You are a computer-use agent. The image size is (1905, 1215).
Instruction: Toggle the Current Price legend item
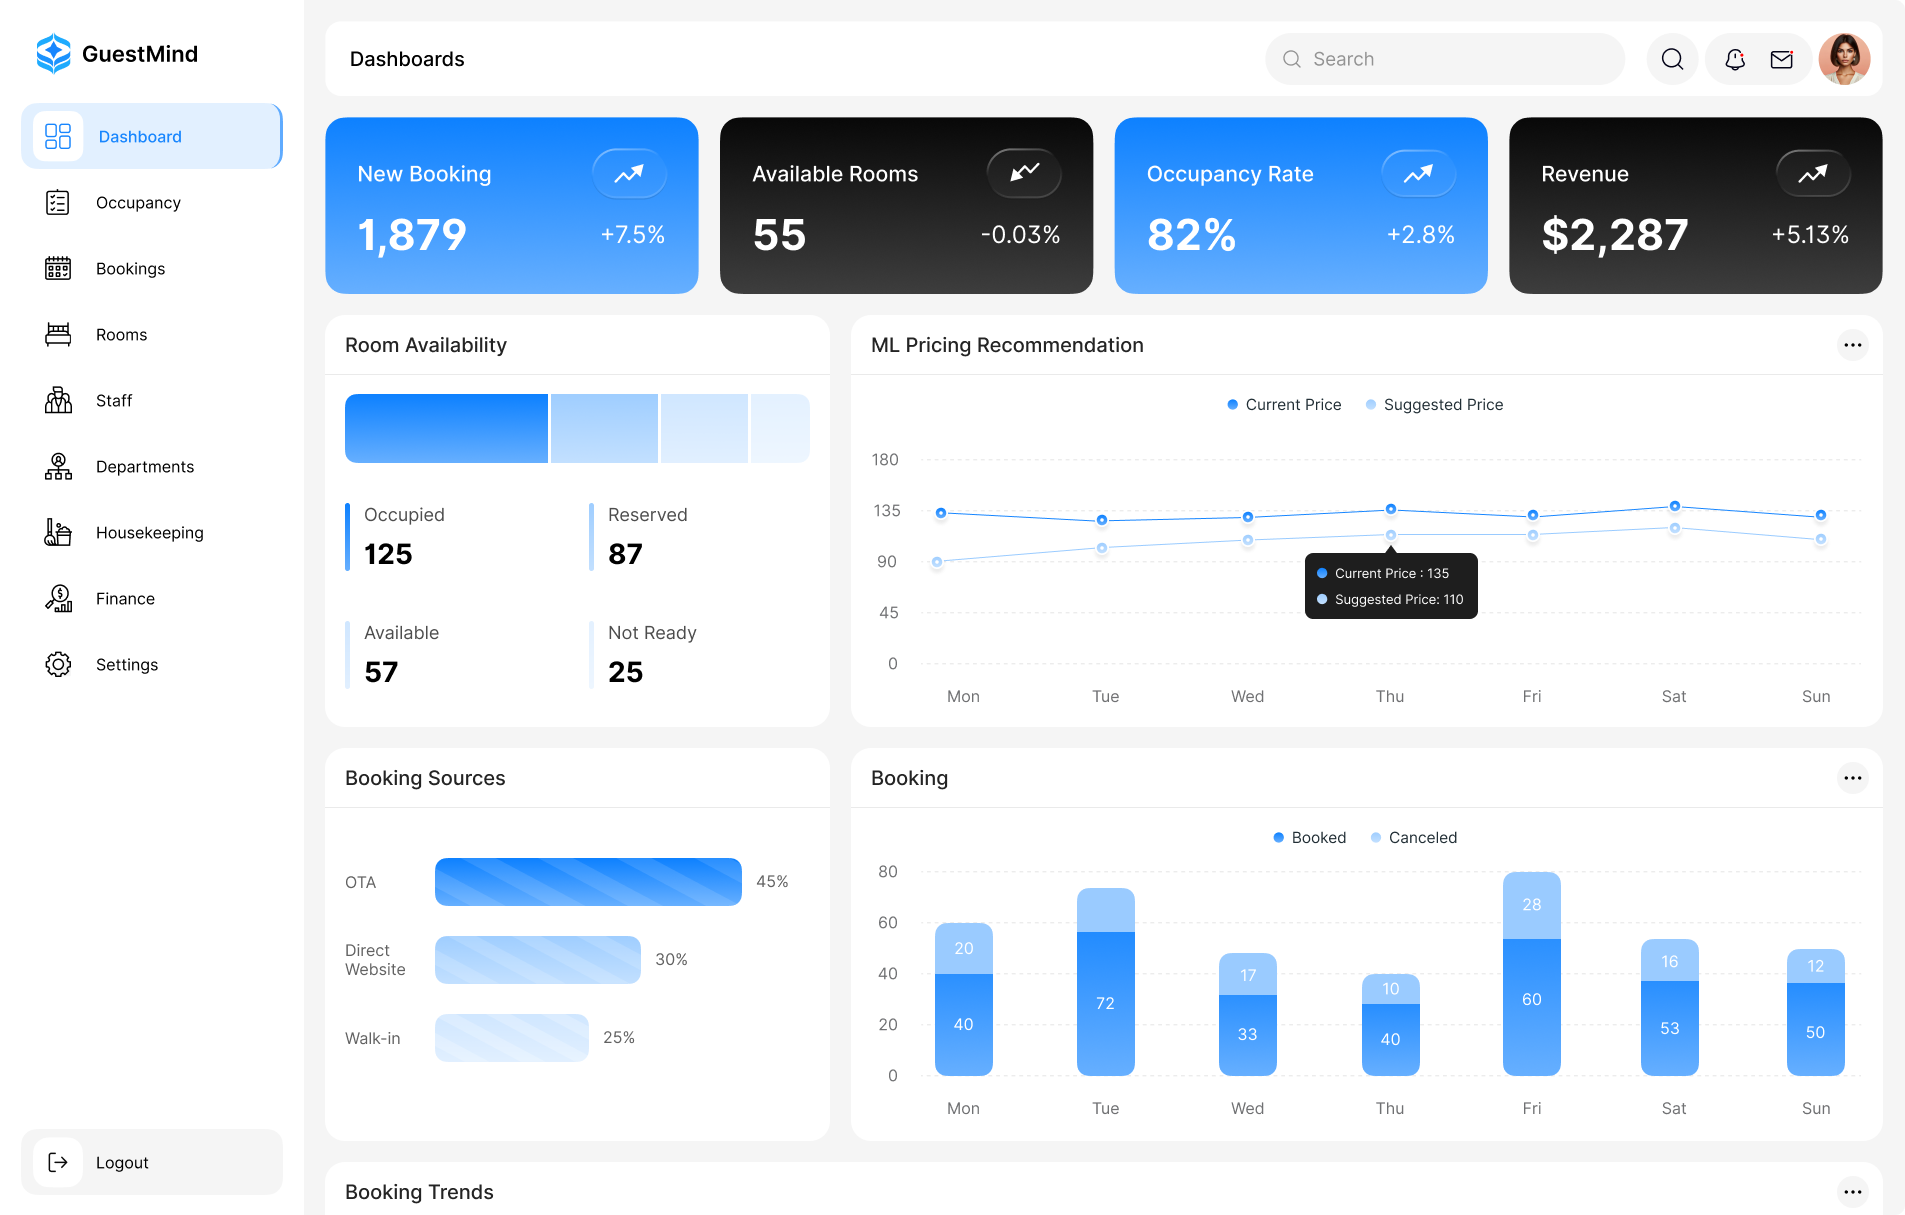(1283, 404)
